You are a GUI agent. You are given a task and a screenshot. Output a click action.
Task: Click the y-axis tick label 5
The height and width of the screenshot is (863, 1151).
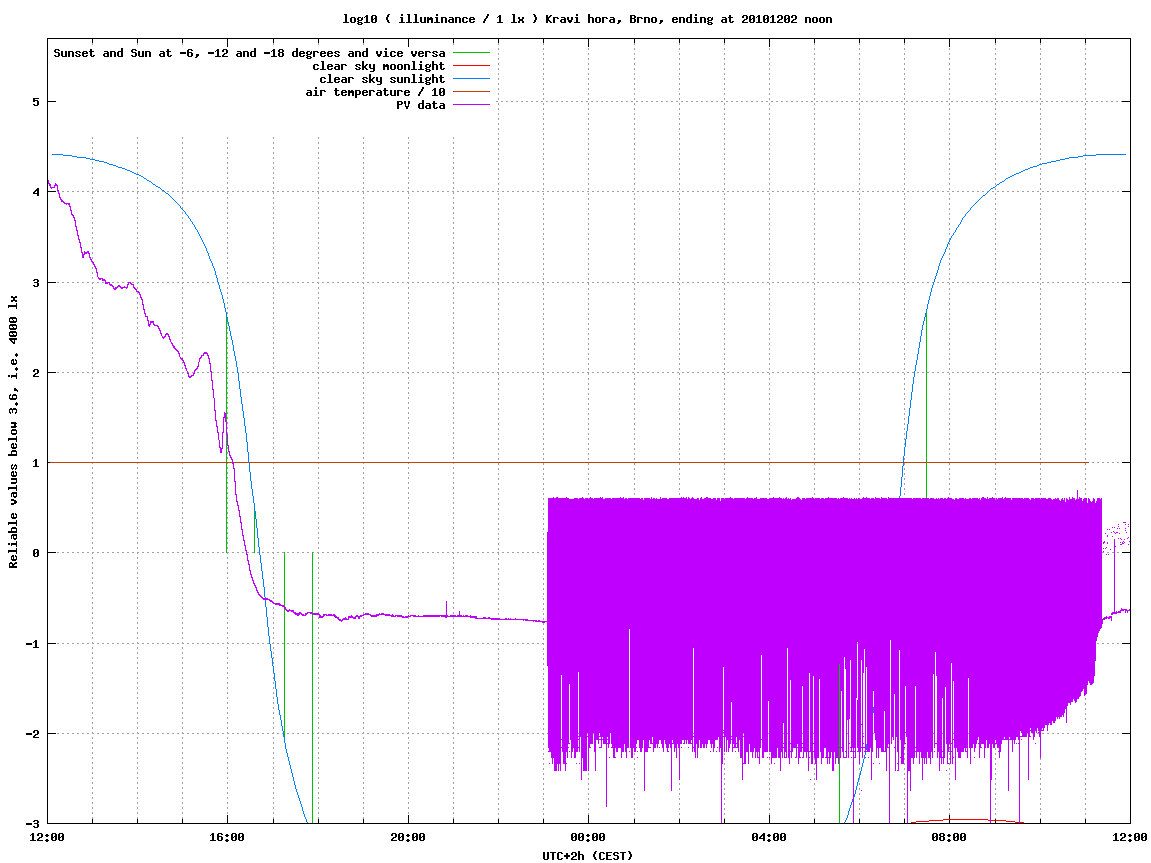[35, 102]
